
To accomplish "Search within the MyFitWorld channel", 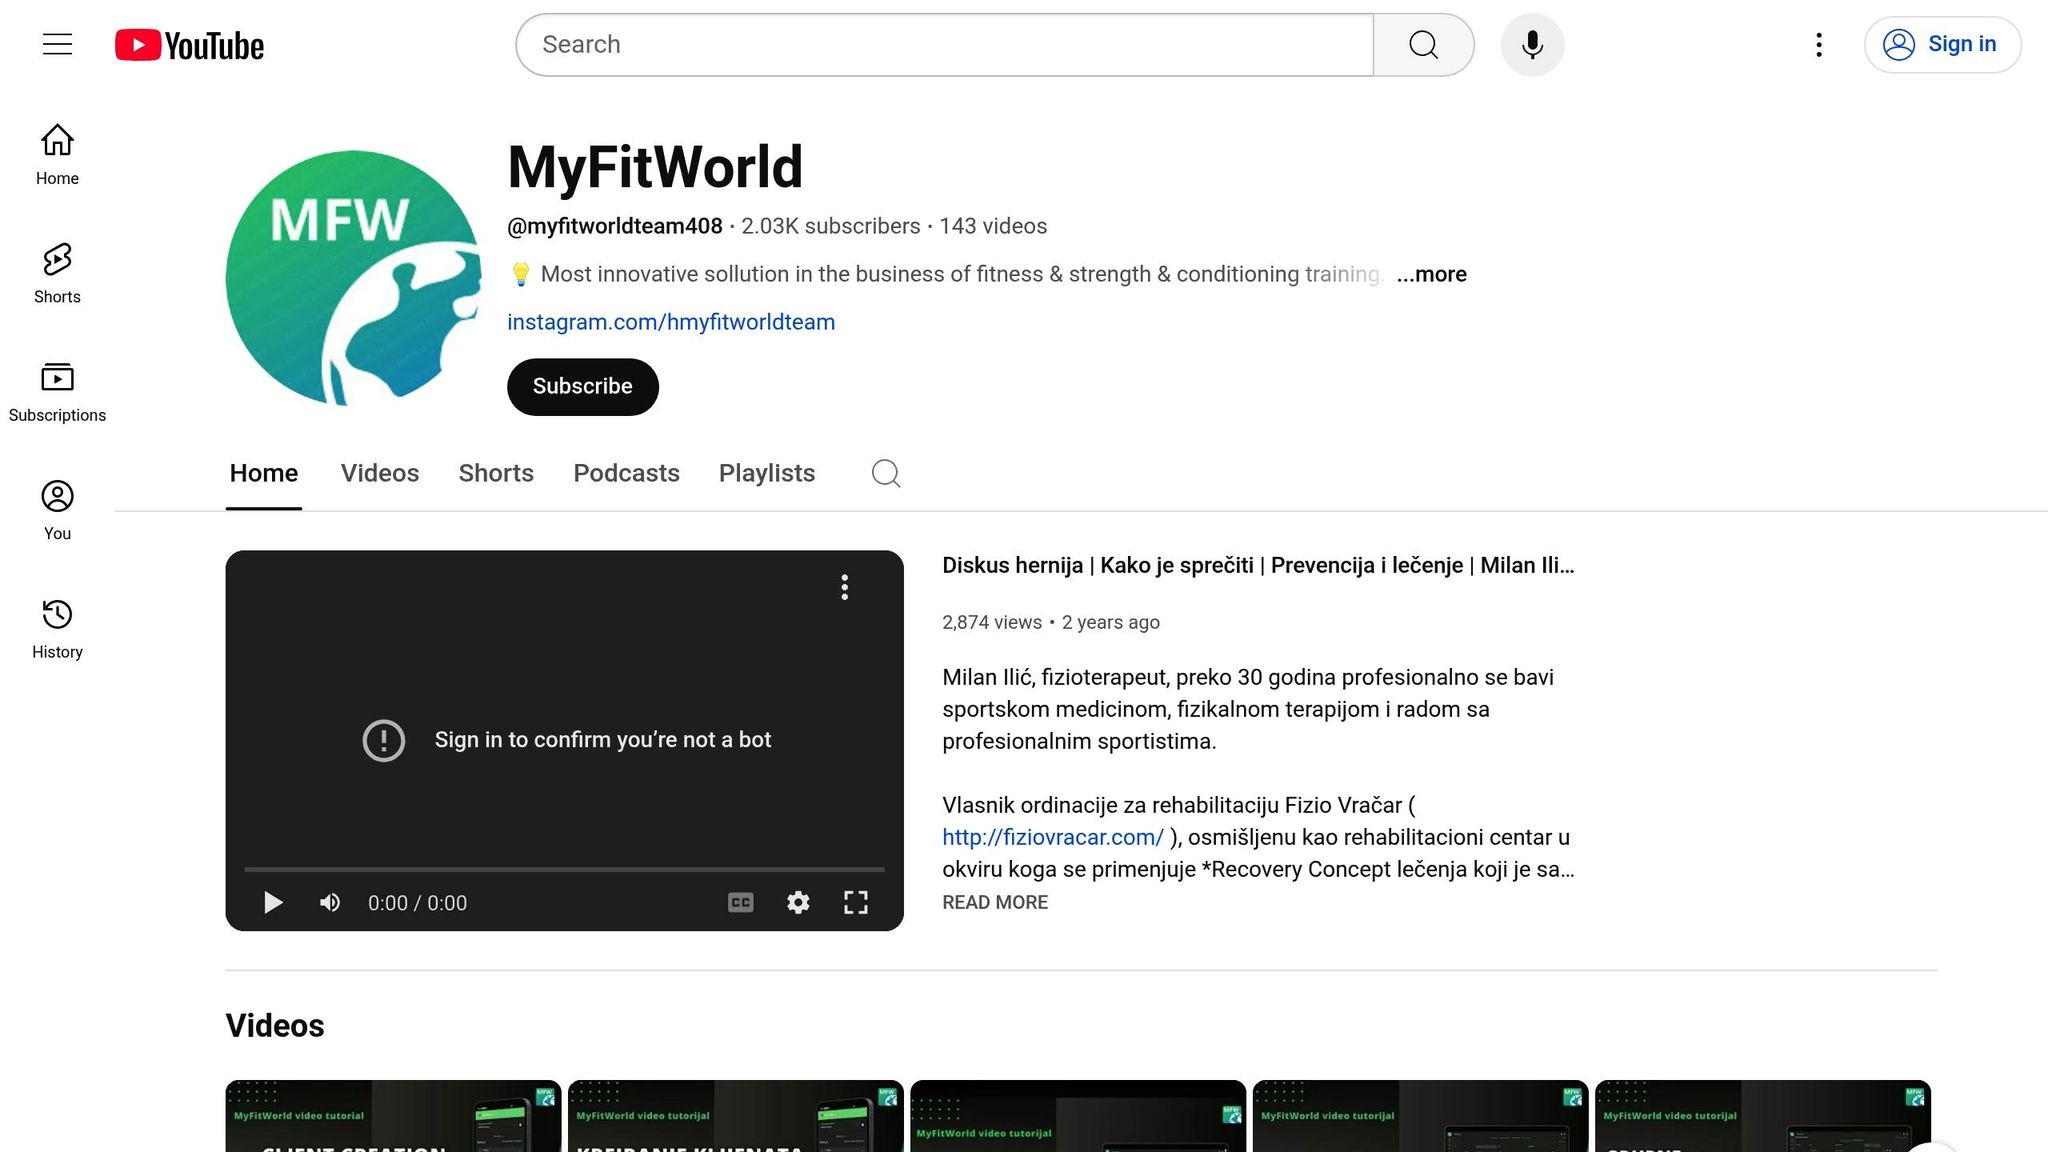I will [885, 473].
